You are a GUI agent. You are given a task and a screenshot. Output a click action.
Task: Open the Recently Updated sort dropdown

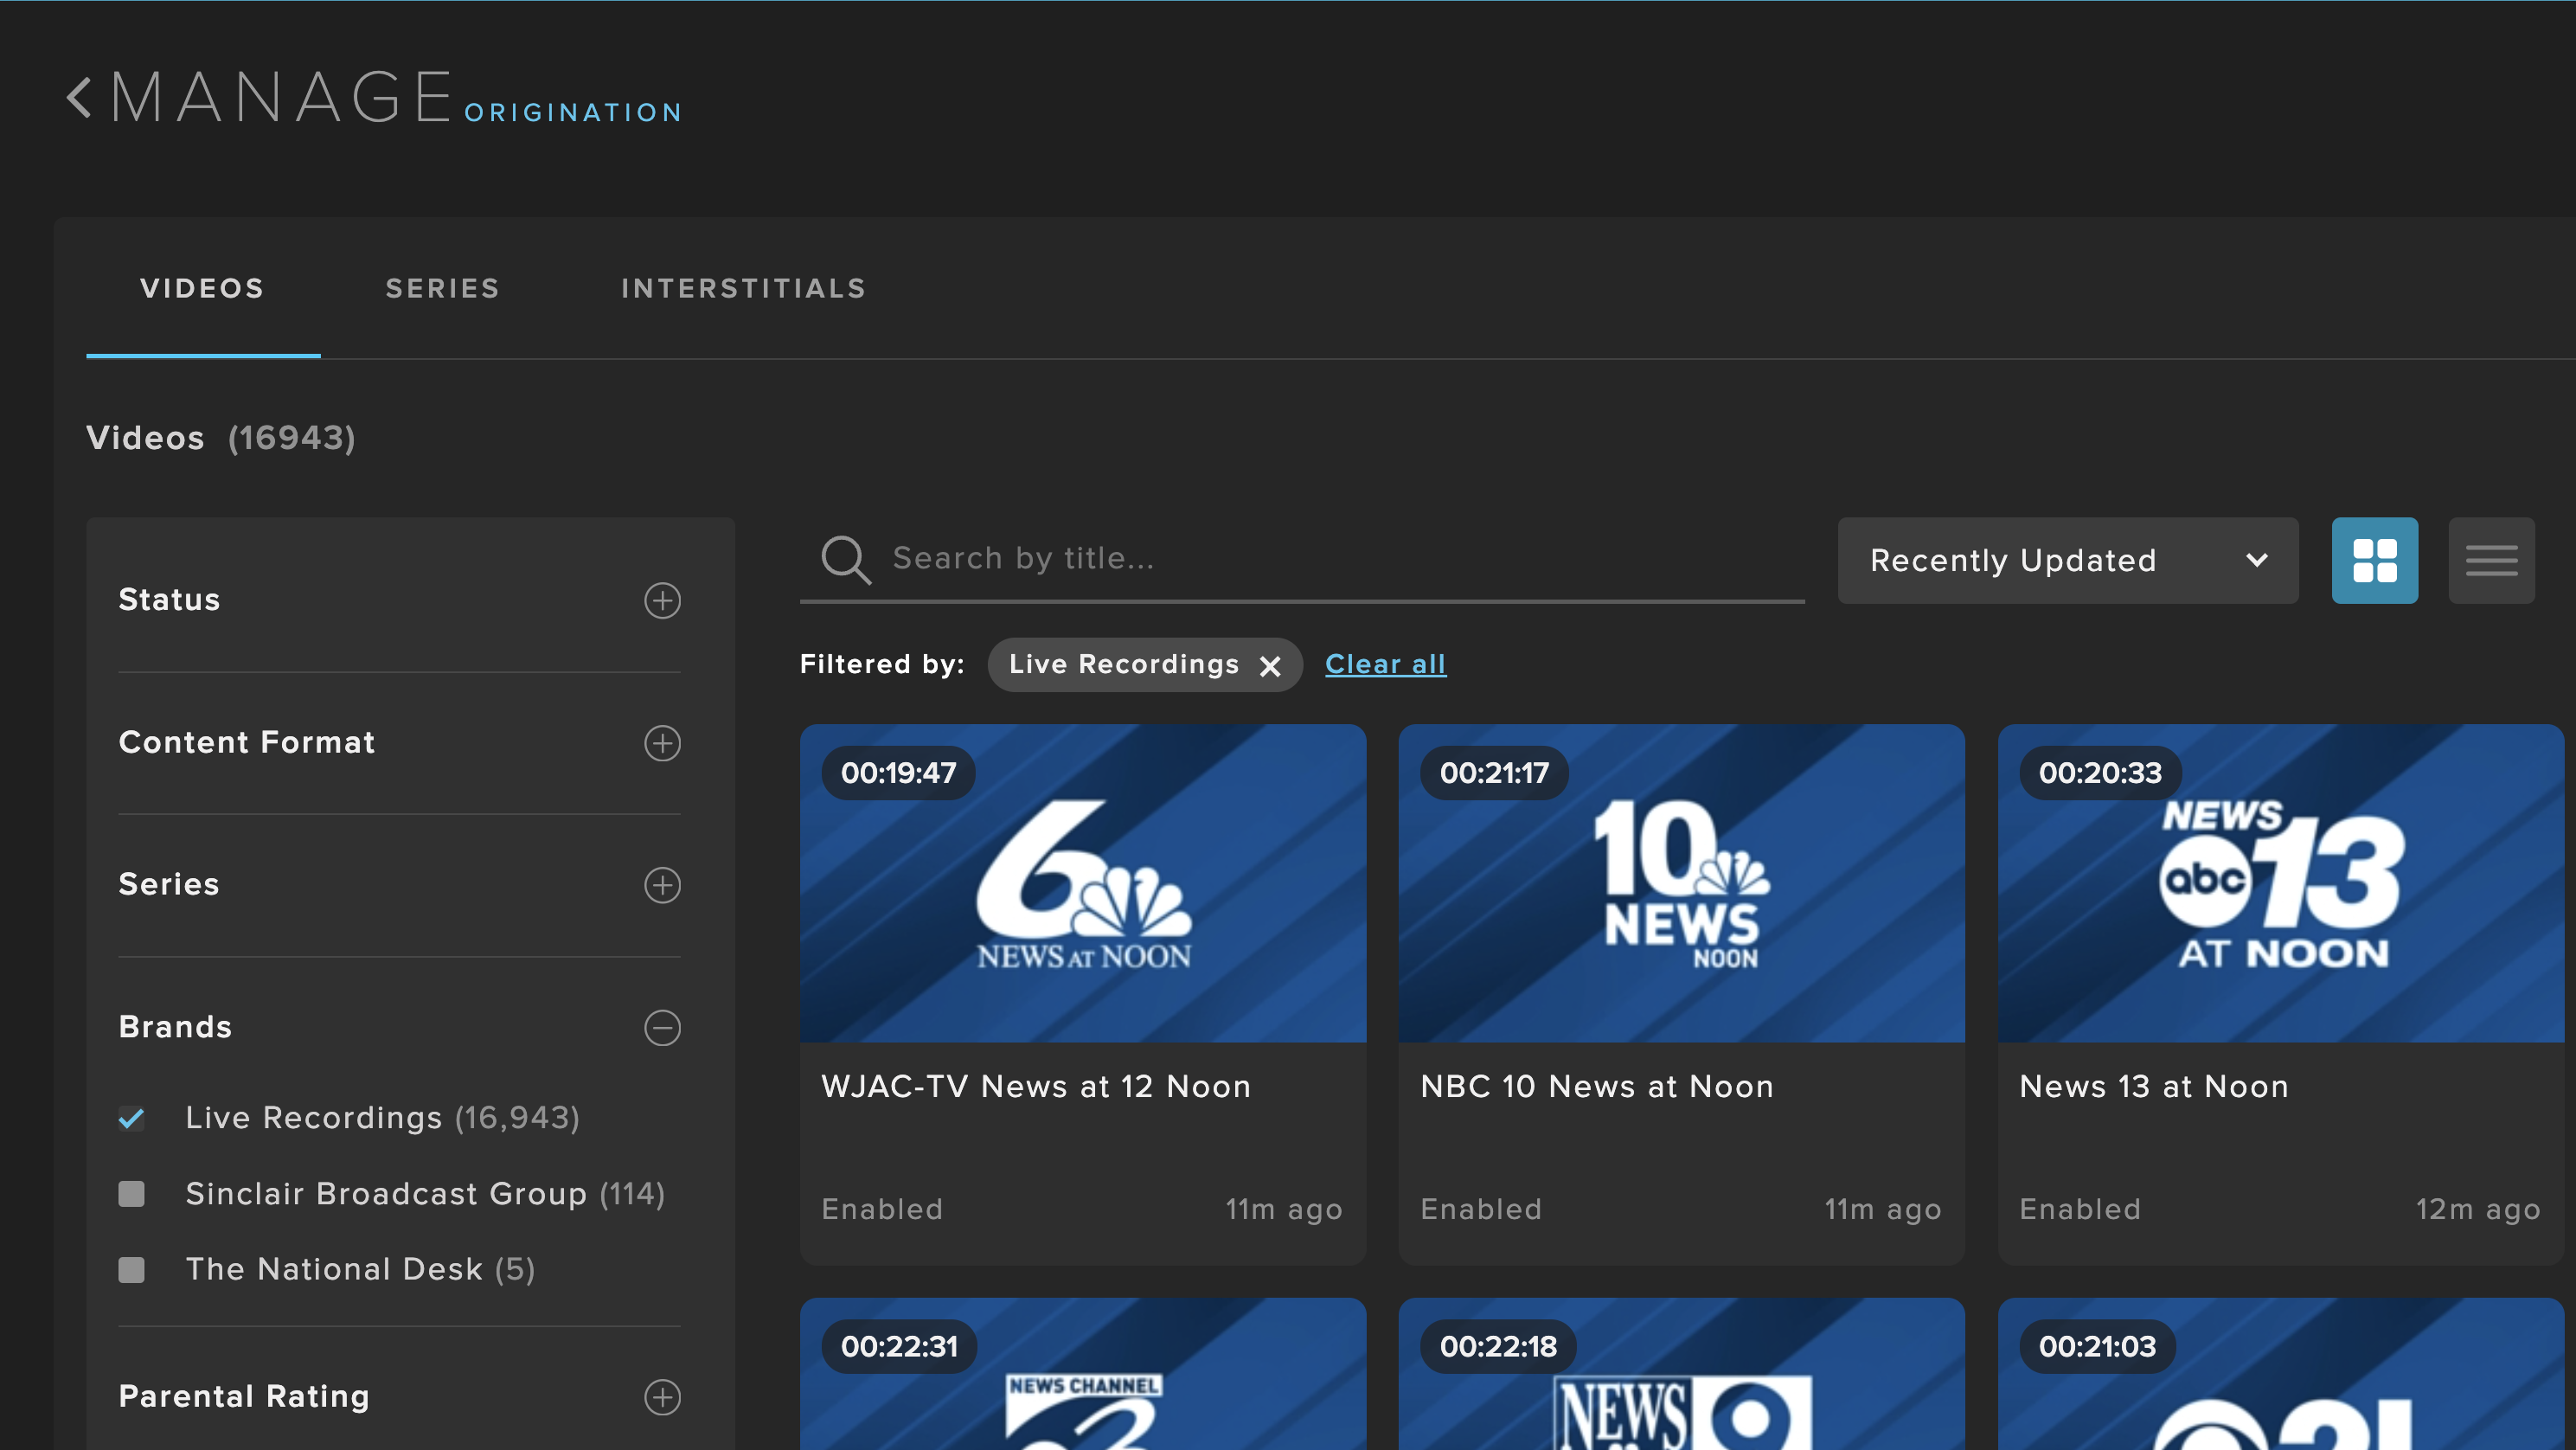click(x=2068, y=560)
